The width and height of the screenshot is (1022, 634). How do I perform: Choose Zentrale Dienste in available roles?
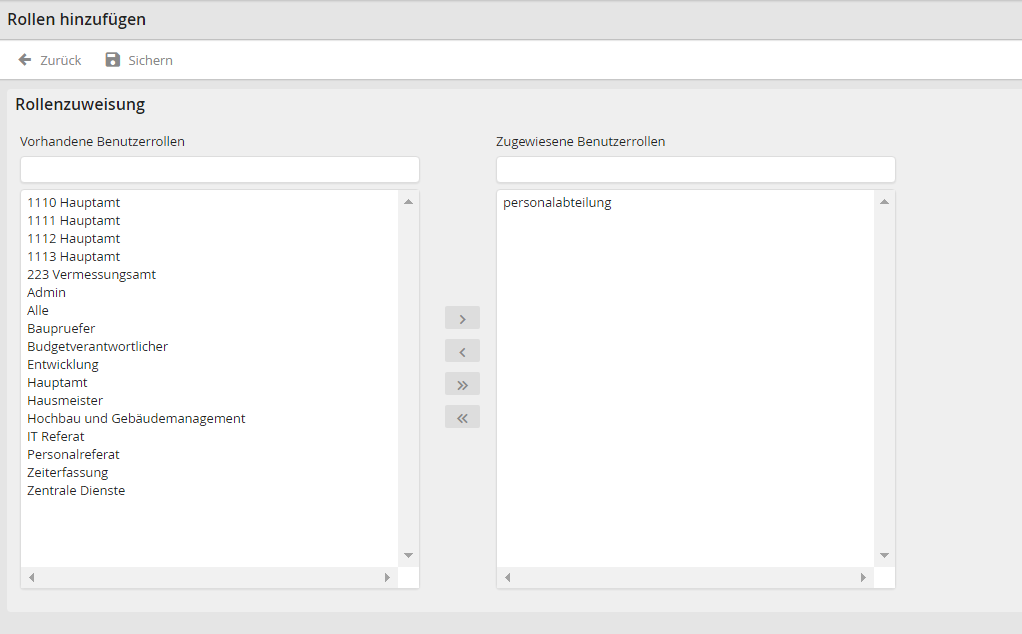[76, 491]
